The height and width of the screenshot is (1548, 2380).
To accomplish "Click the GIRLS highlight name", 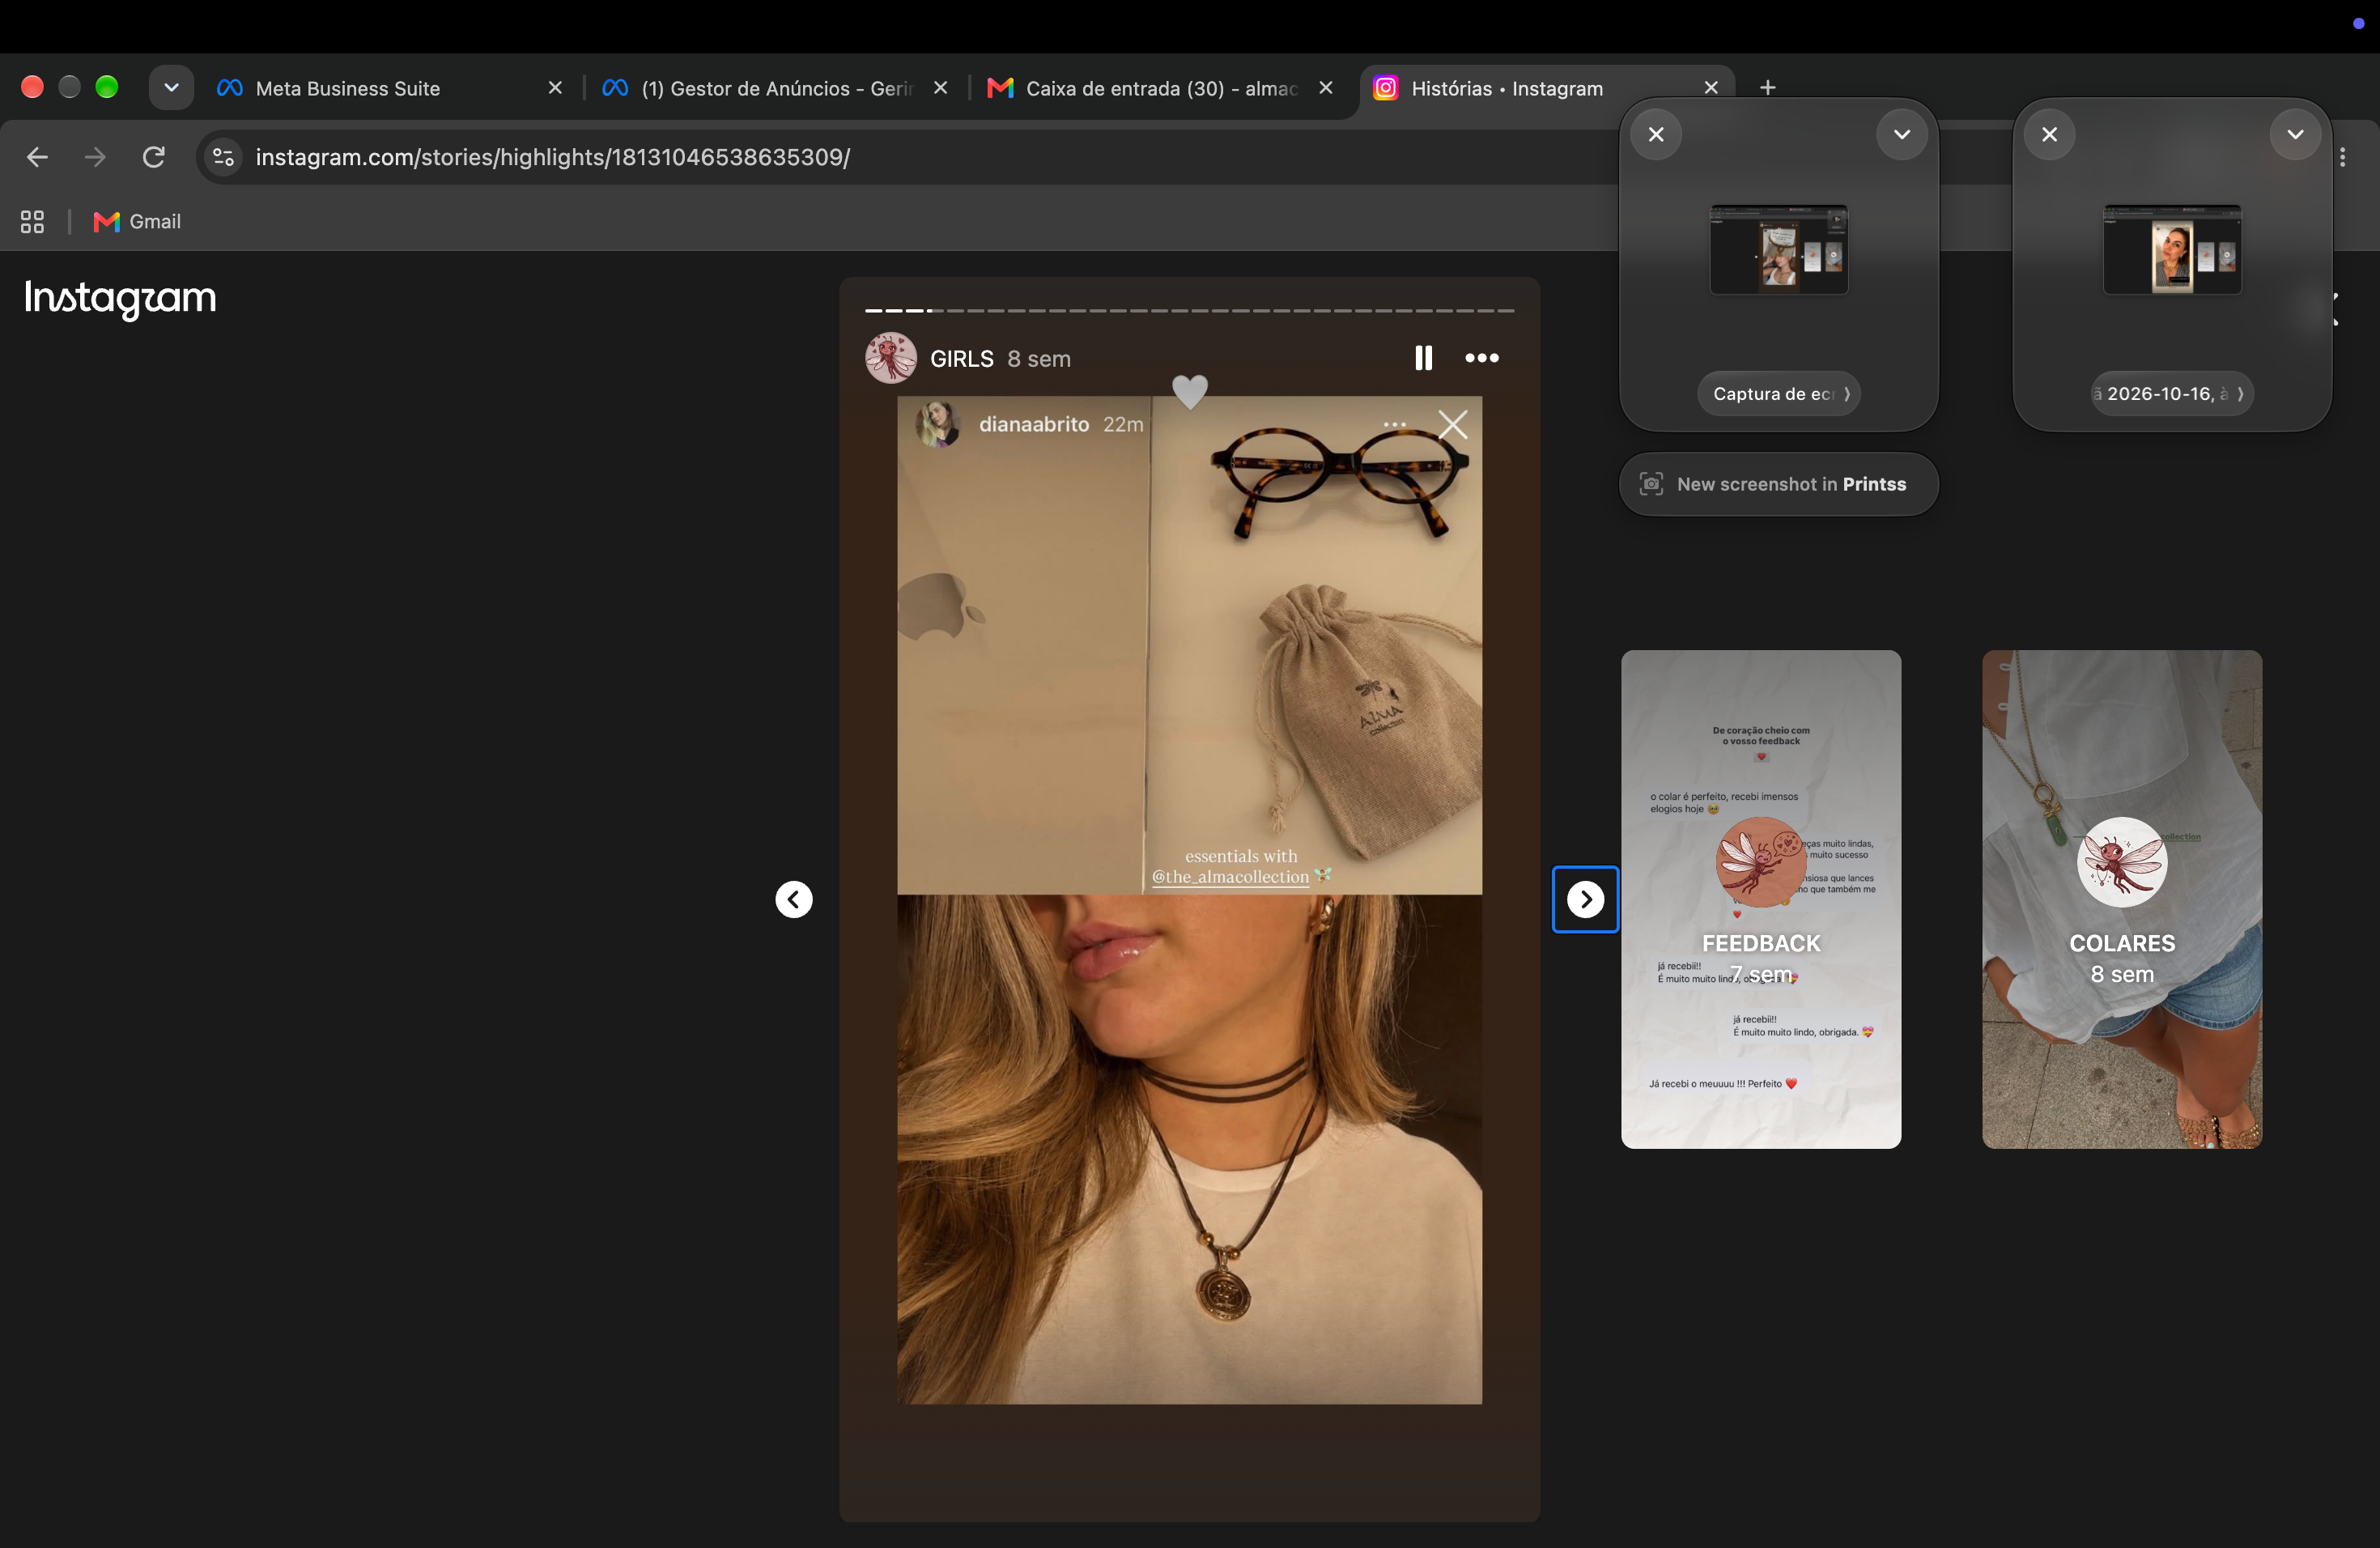I will 962,359.
